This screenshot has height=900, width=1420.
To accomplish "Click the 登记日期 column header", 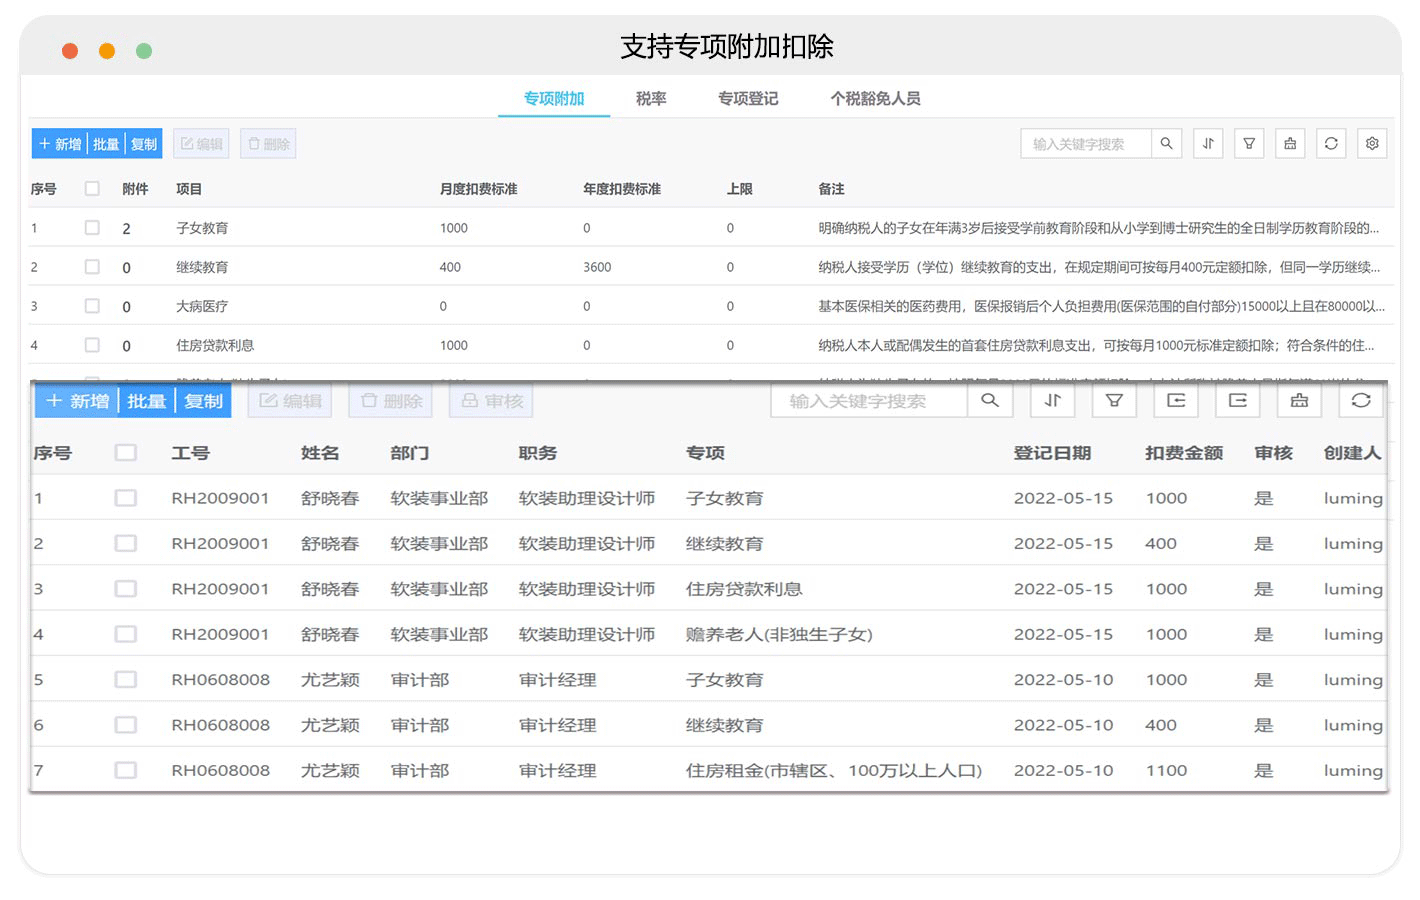I will 1052,453.
